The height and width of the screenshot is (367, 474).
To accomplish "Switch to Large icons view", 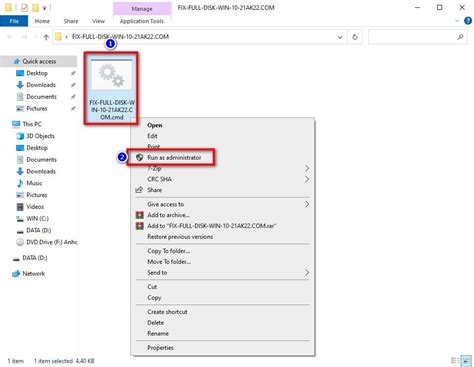I will [x=466, y=361].
